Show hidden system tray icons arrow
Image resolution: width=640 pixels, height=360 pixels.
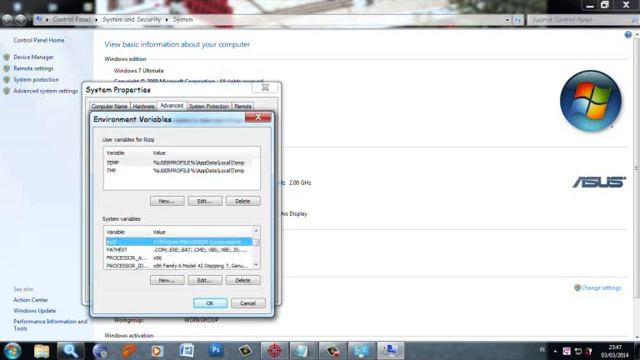(x=555, y=351)
